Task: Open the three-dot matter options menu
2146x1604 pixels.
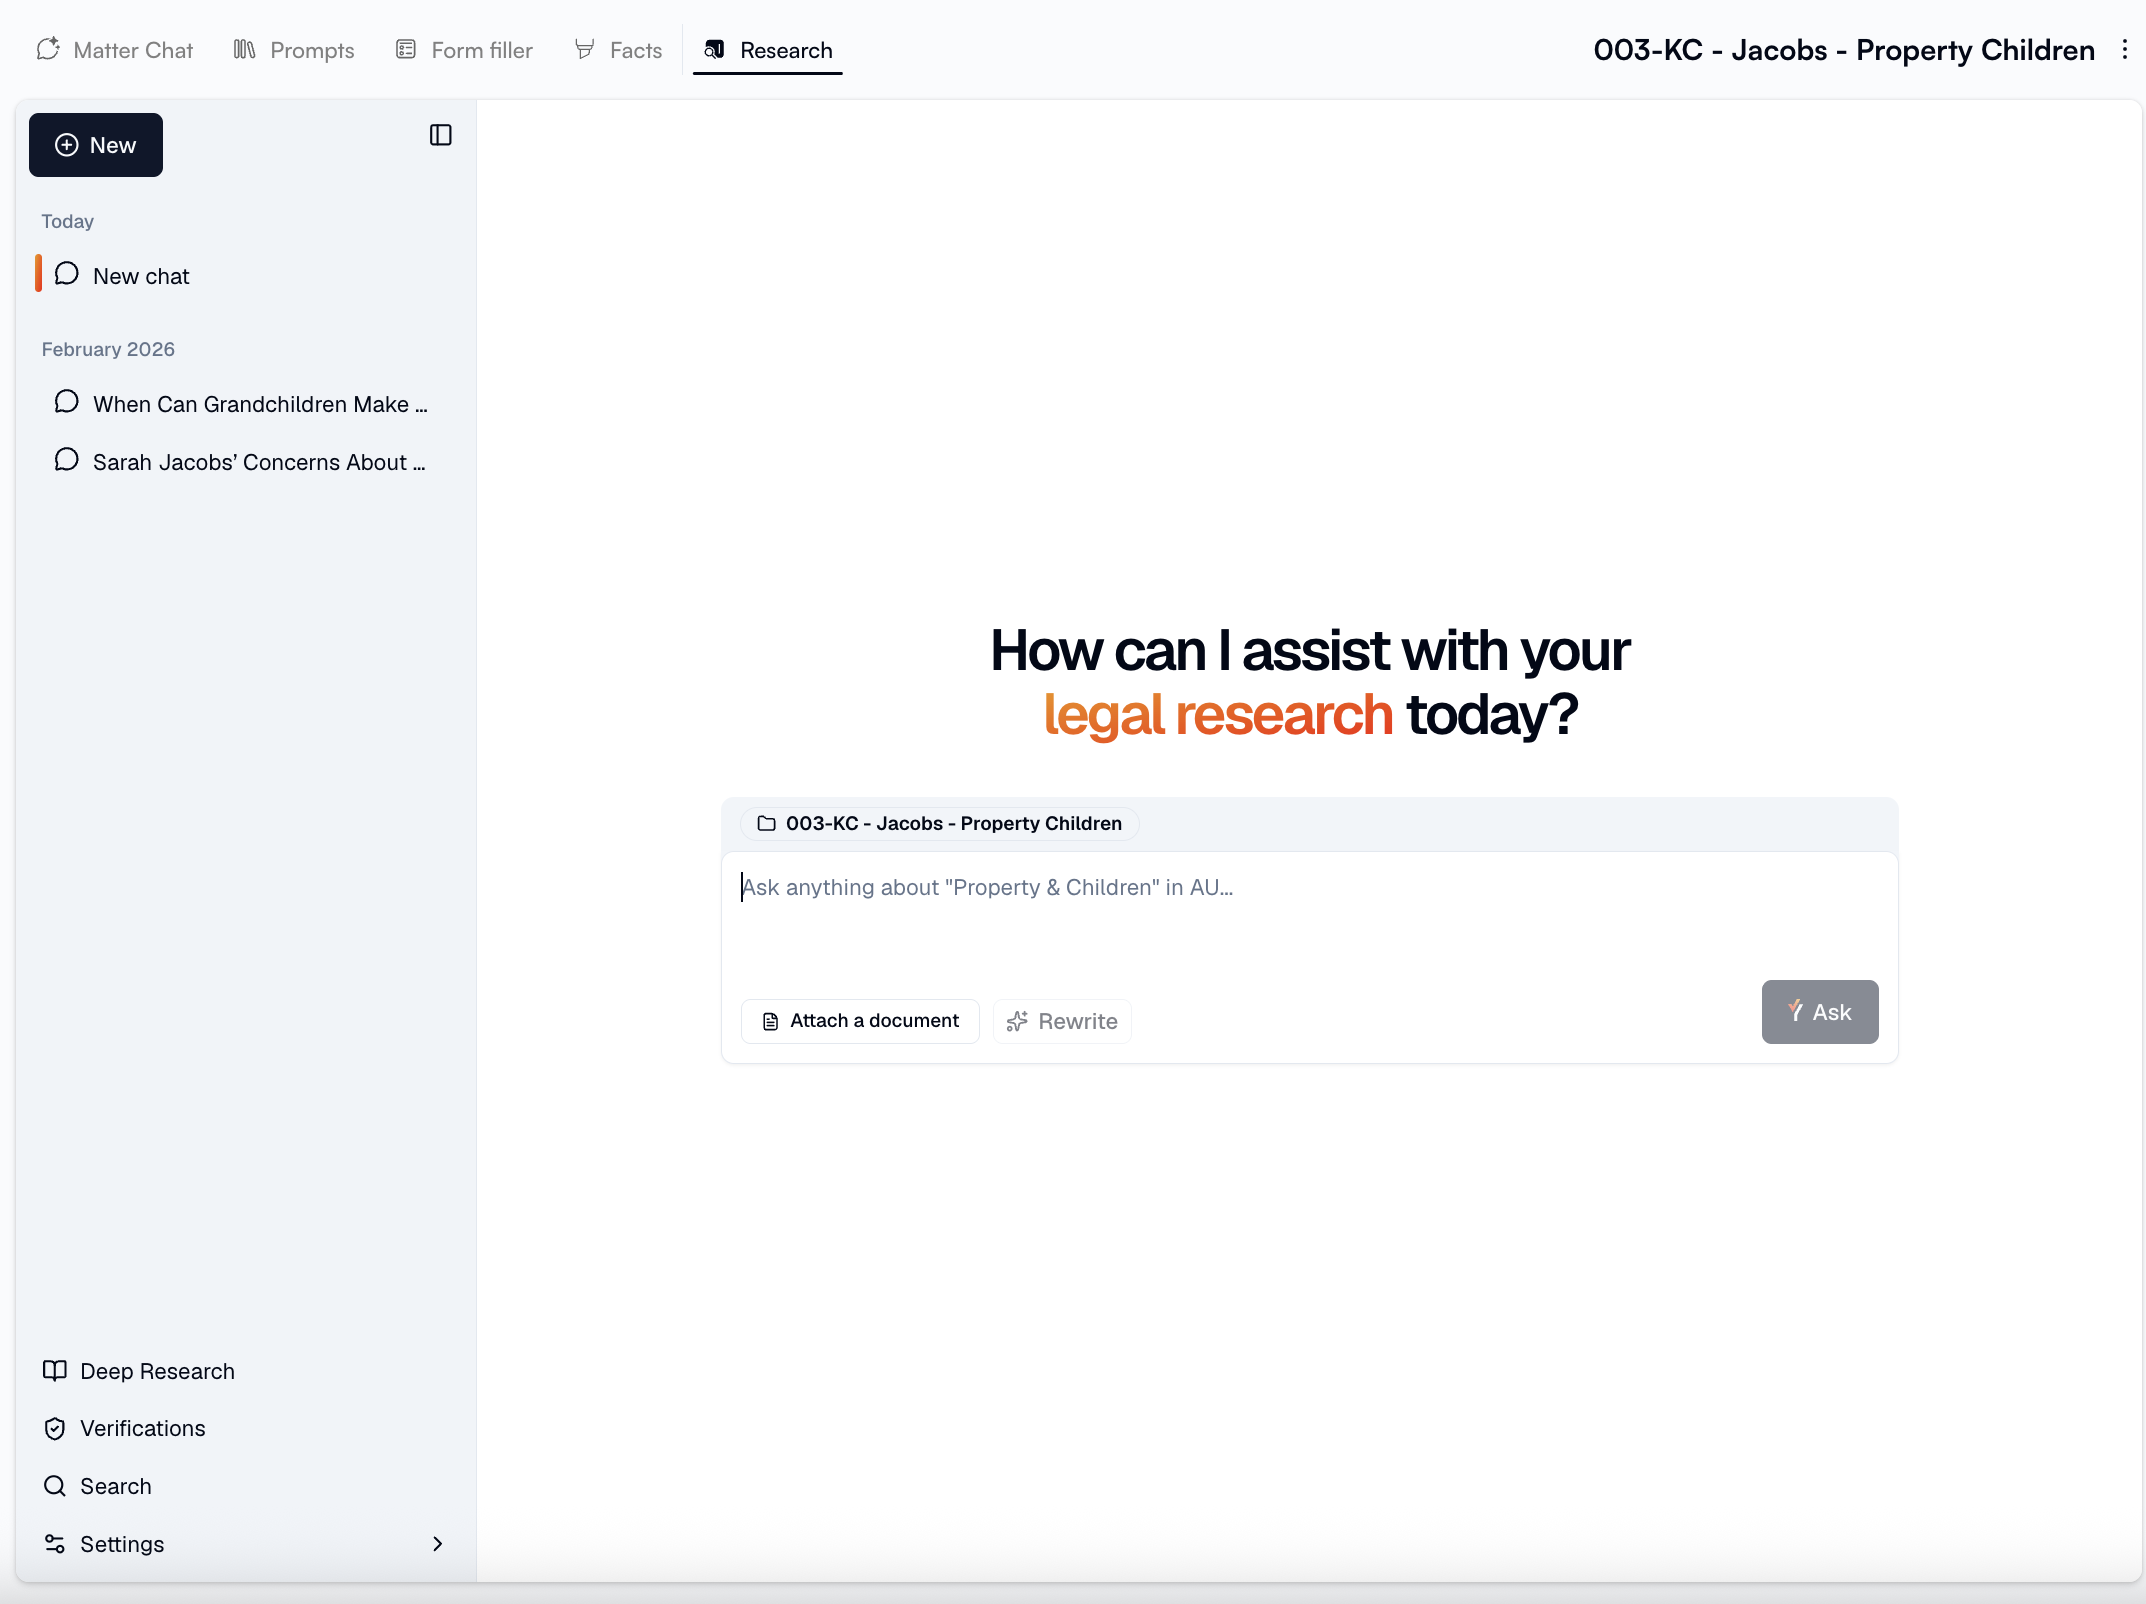Action: (2124, 50)
